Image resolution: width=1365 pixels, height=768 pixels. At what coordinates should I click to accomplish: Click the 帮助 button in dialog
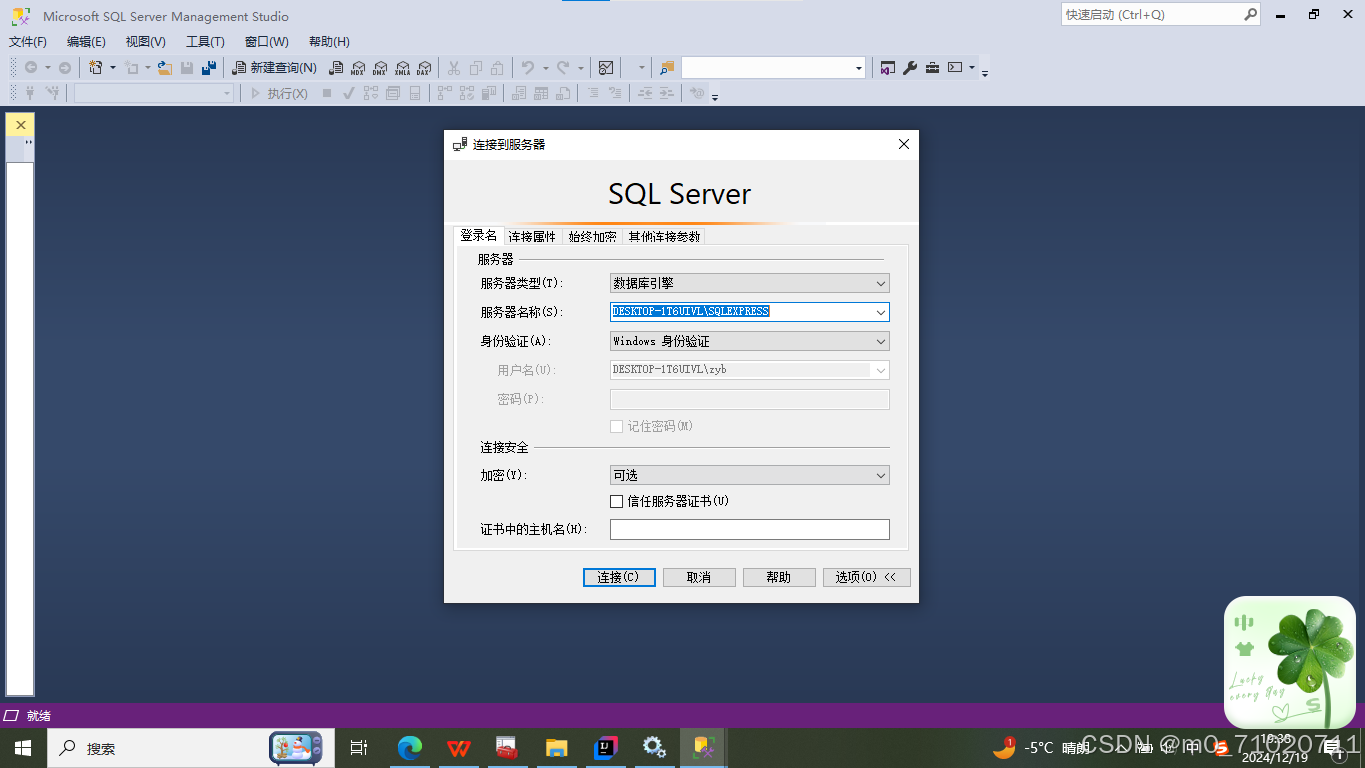(x=779, y=578)
